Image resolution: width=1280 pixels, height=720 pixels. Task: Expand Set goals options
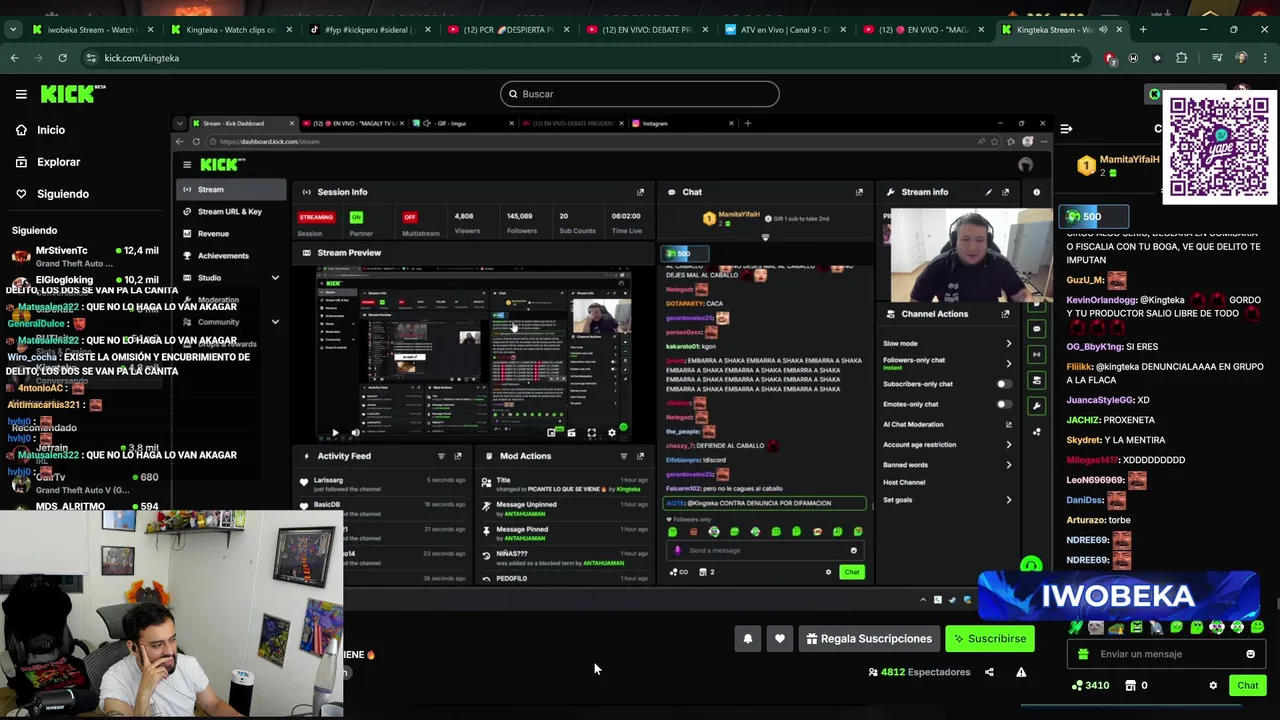pyautogui.click(x=1008, y=500)
